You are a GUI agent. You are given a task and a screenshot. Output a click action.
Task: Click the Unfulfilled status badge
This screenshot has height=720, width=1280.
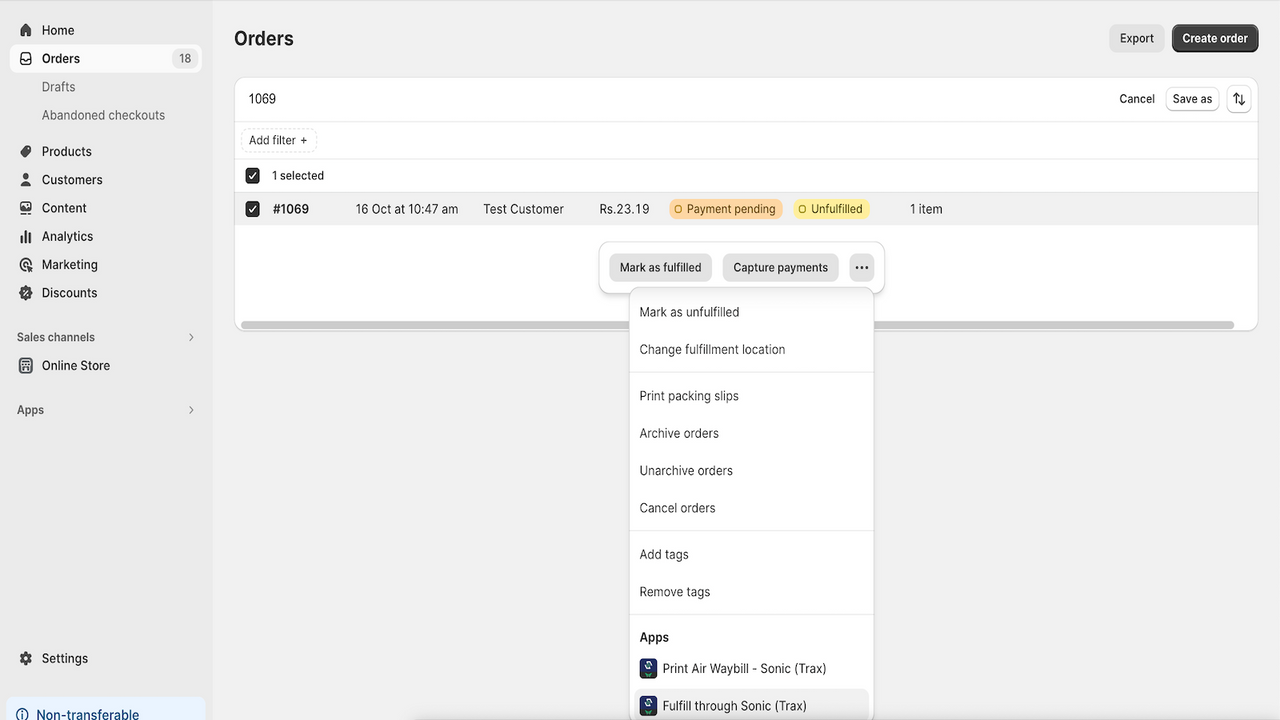point(832,209)
